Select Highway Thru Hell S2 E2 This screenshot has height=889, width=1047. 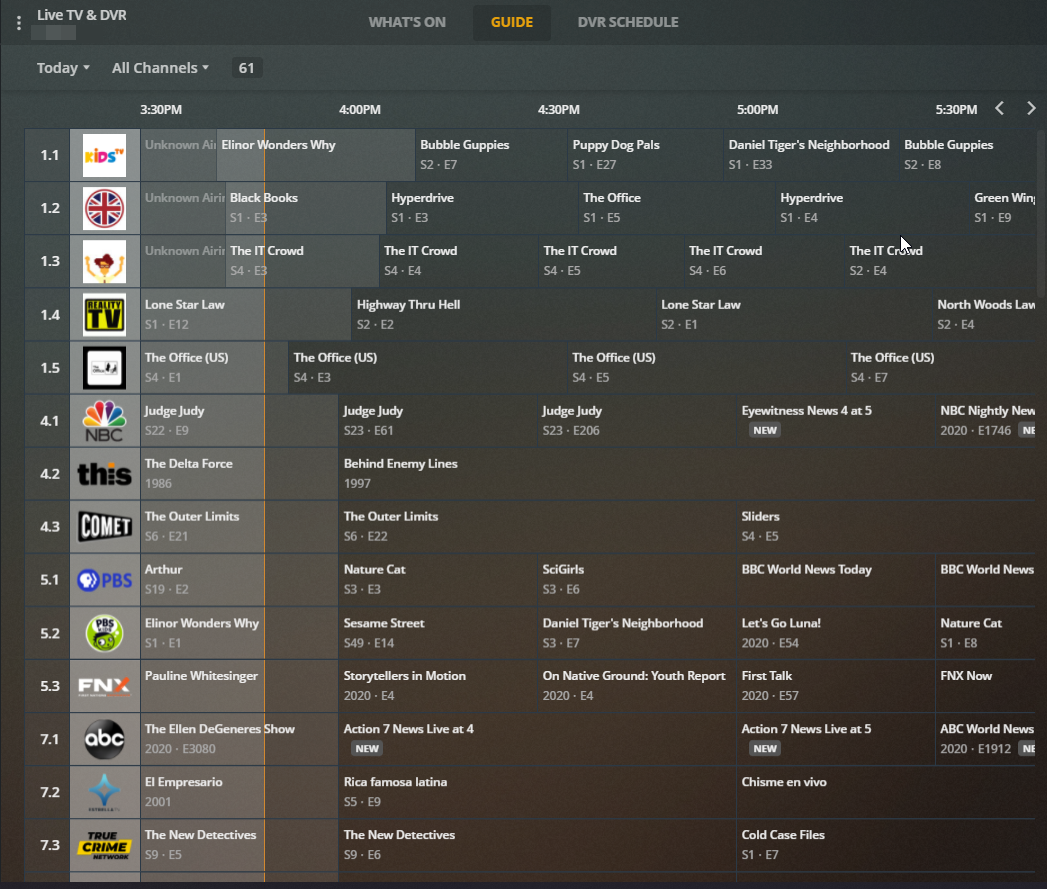(x=504, y=314)
